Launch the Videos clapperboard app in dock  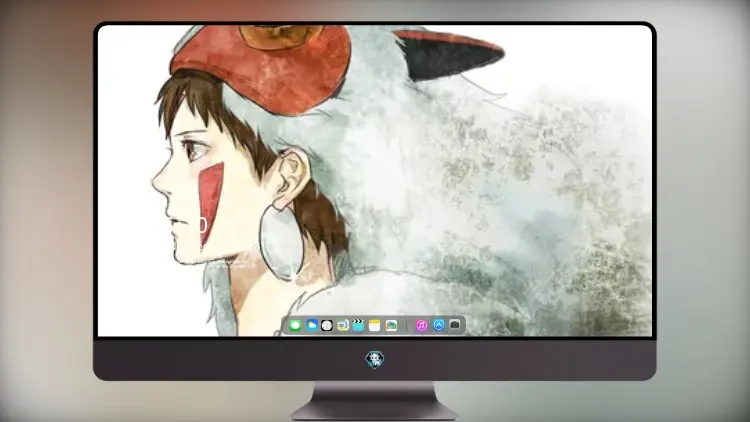tap(358, 326)
